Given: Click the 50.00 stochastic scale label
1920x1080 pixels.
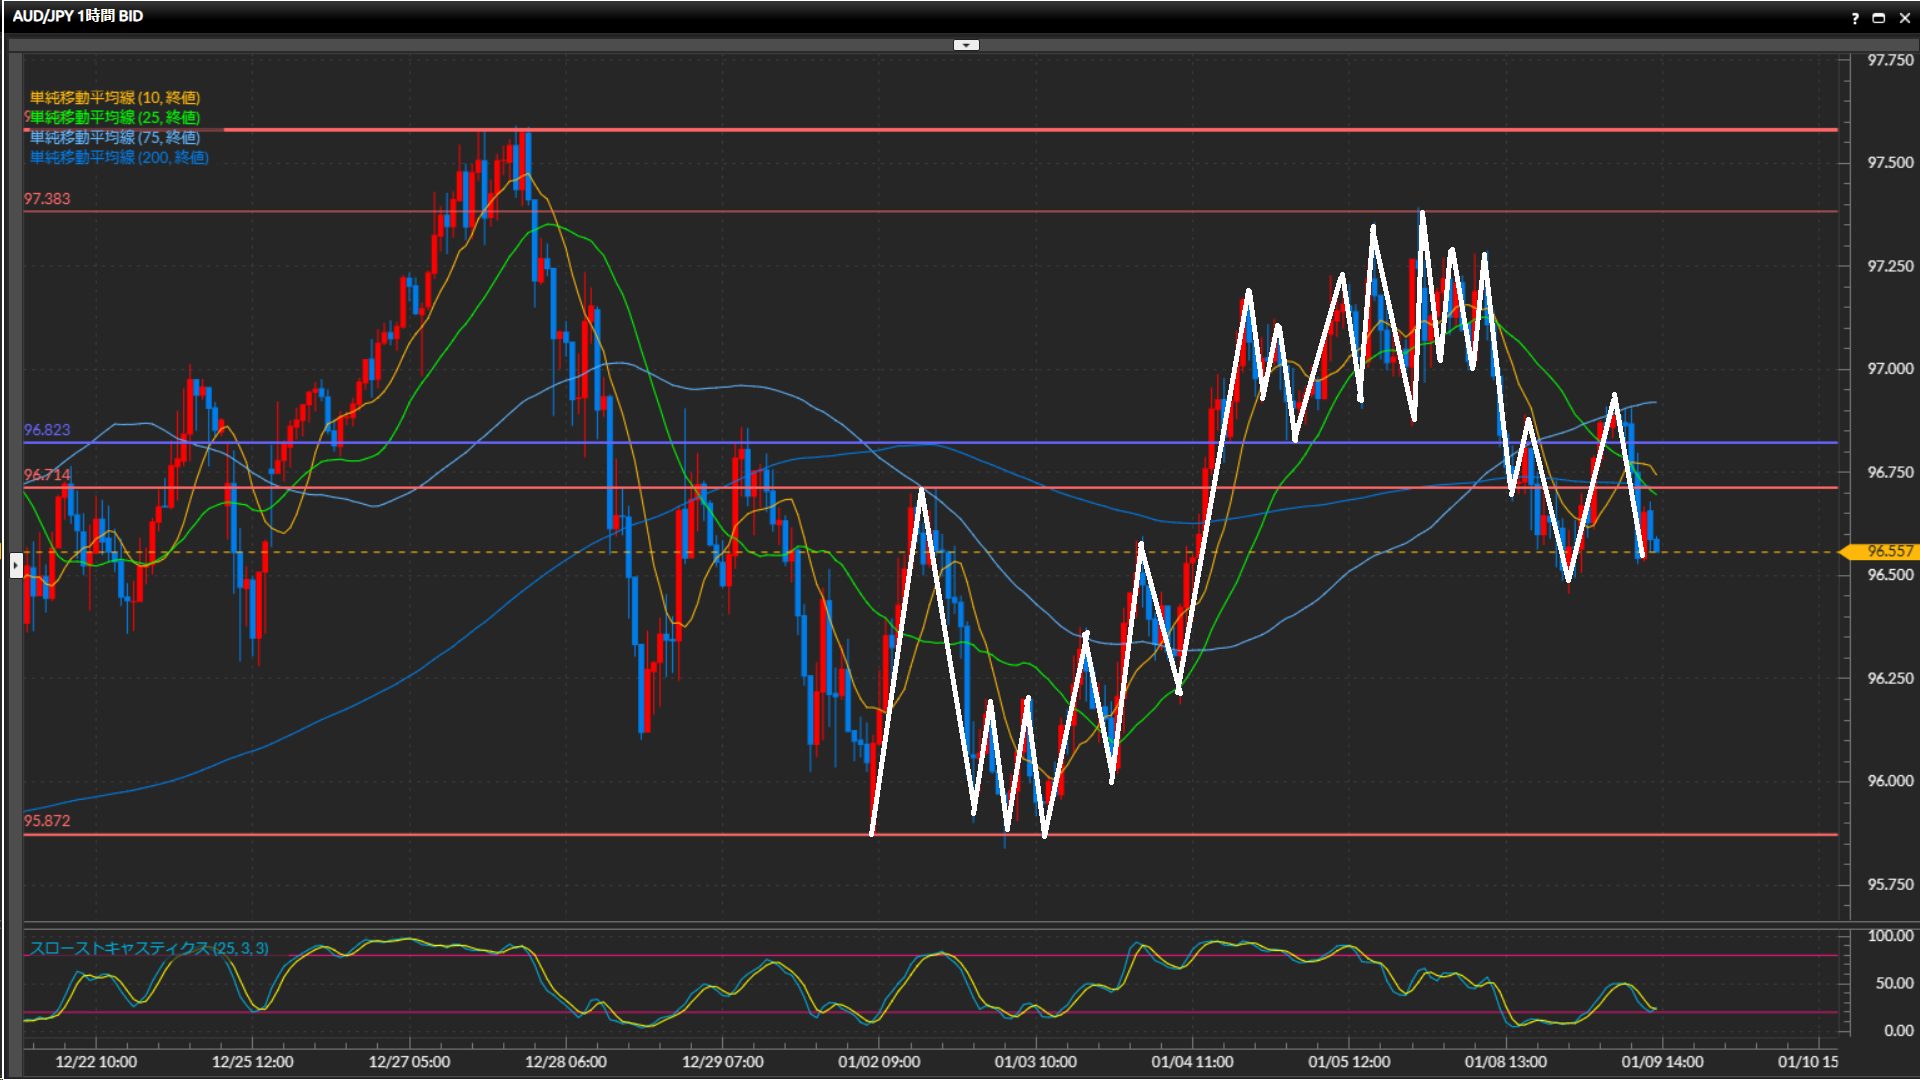Looking at the screenshot, I should [1893, 983].
